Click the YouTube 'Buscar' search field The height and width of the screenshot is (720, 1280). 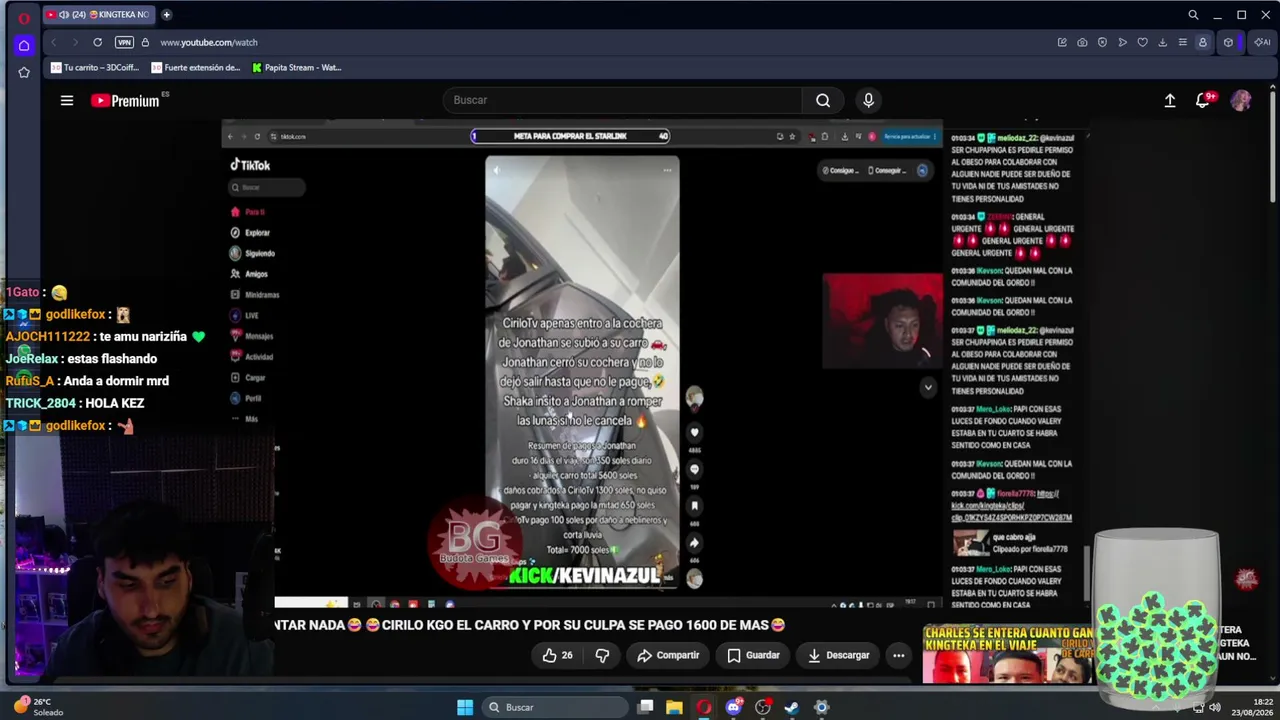[622, 100]
